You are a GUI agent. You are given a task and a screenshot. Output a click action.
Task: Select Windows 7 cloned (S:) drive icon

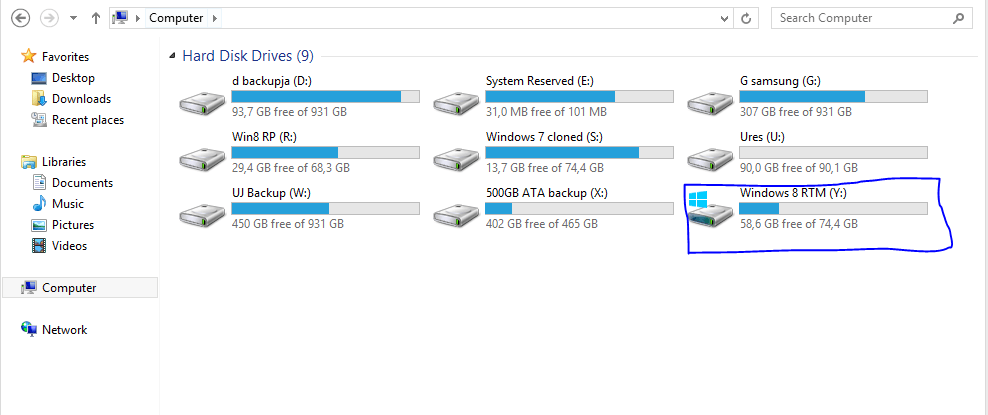pyautogui.click(x=456, y=158)
